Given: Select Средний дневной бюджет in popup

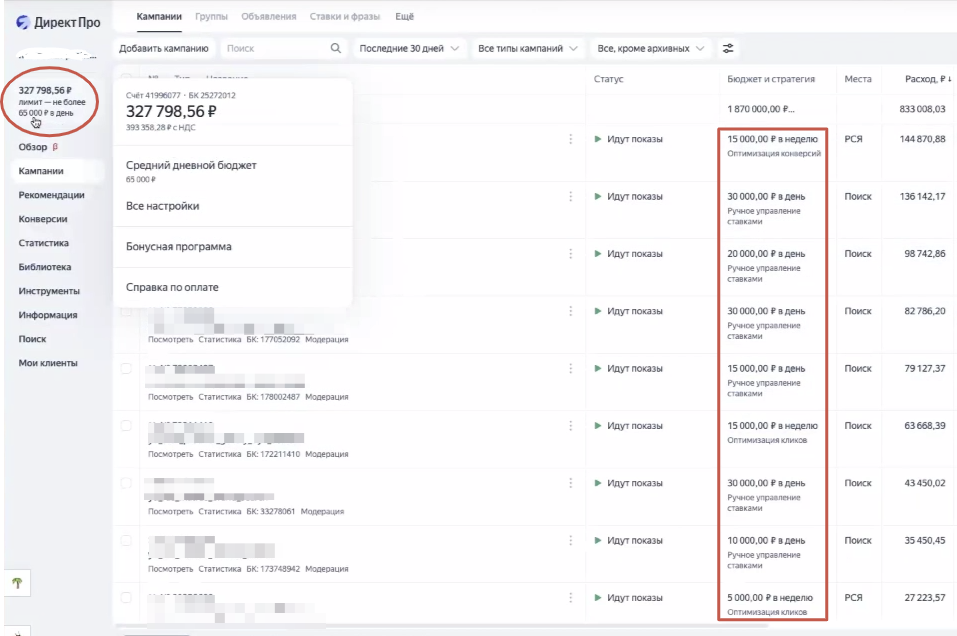Looking at the screenshot, I should click(x=191, y=165).
